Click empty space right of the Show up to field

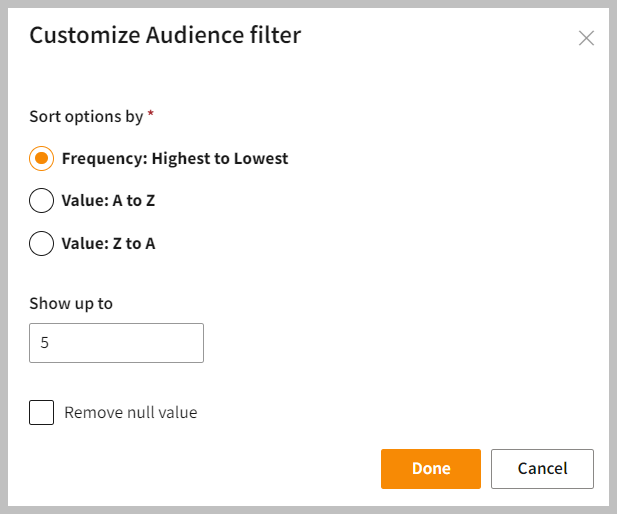(400, 343)
